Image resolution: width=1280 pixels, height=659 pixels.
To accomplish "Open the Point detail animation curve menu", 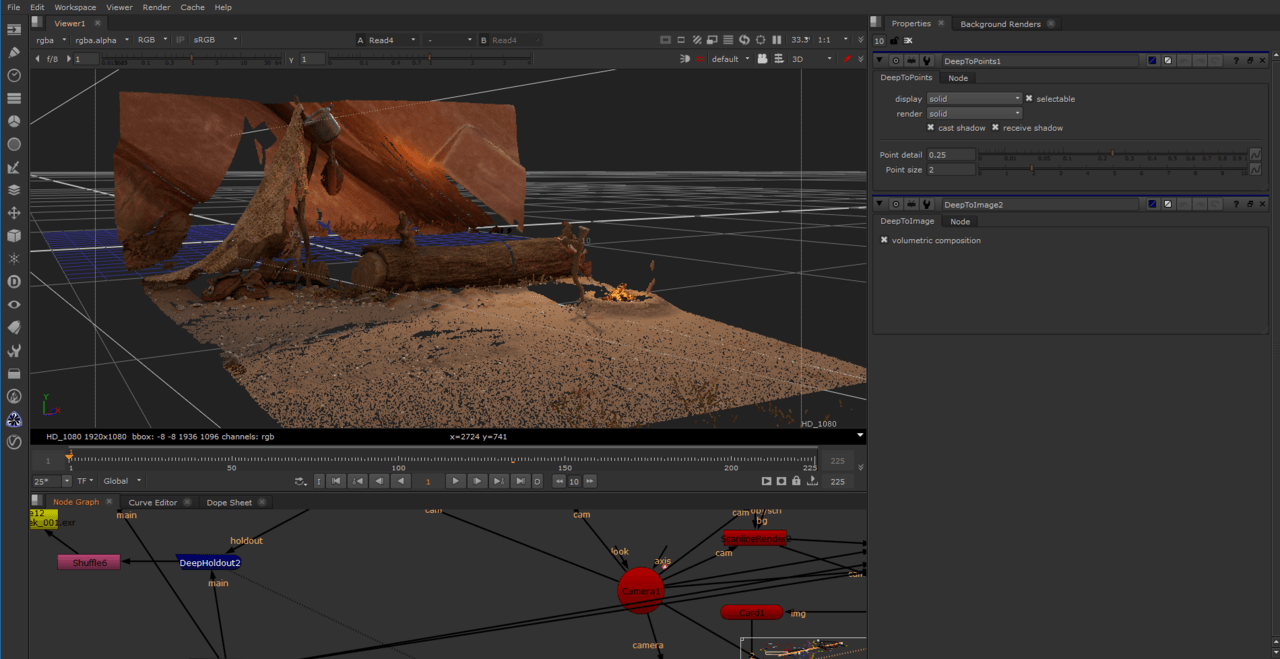I will [x=1255, y=155].
